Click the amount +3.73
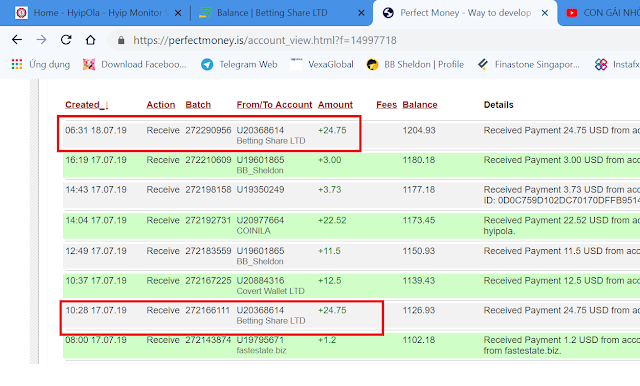640x386 pixels. 329,190
